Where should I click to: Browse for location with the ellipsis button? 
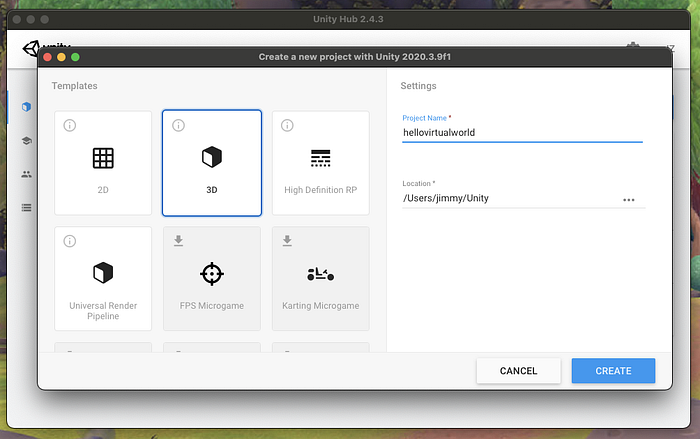click(x=629, y=200)
